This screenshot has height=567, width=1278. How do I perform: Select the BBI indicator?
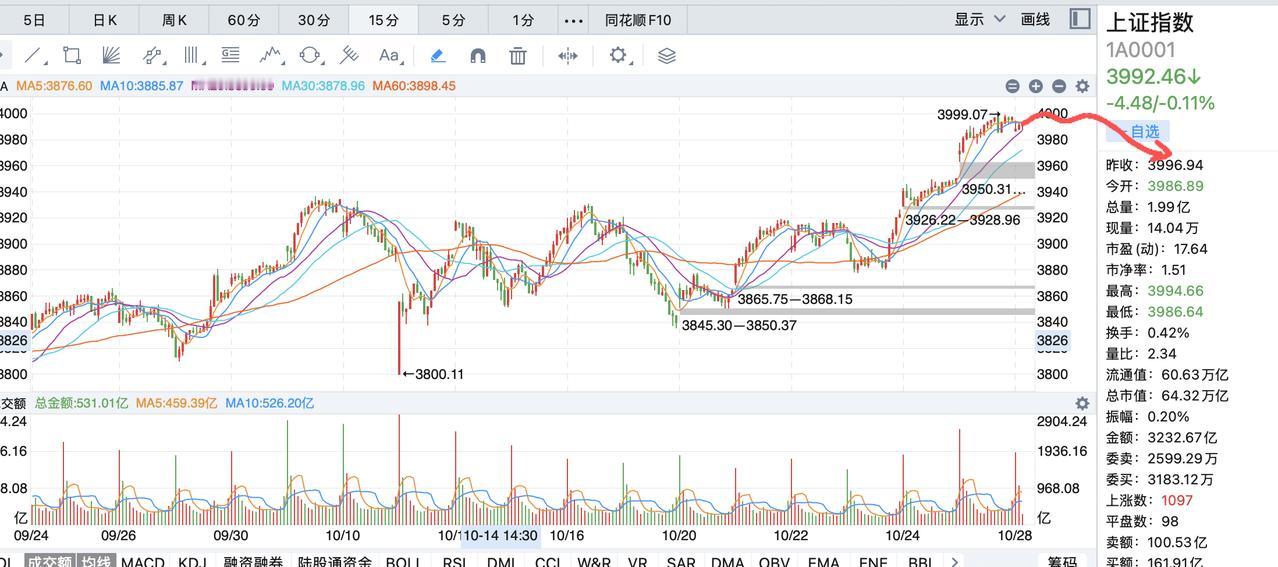920,562
